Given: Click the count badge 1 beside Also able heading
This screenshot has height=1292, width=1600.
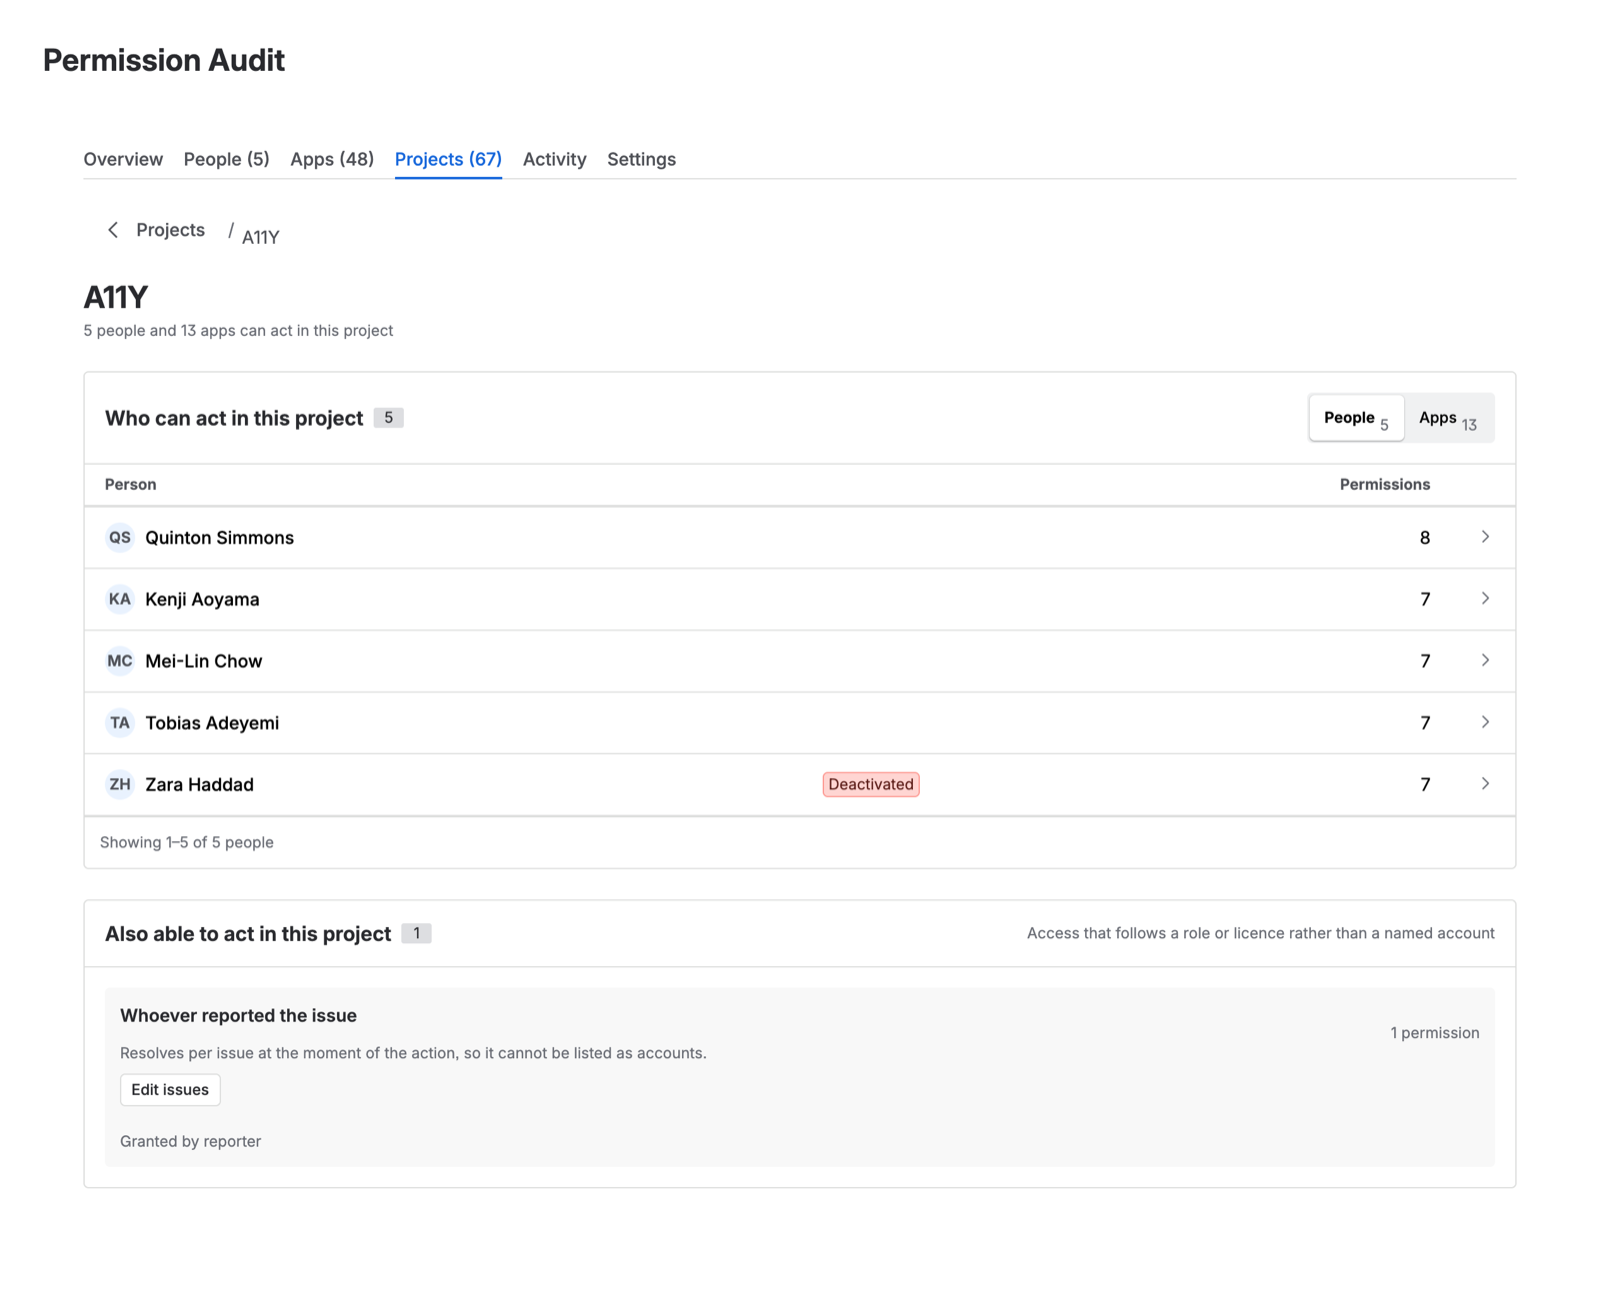Looking at the screenshot, I should tap(416, 933).
